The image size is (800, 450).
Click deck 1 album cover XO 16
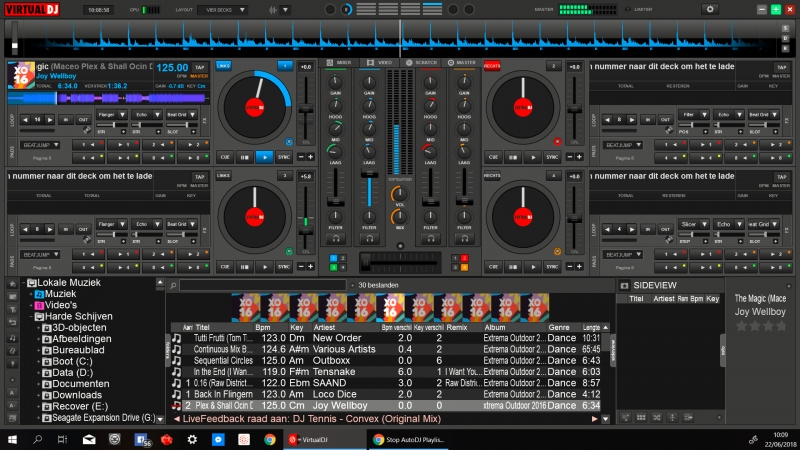click(x=21, y=75)
